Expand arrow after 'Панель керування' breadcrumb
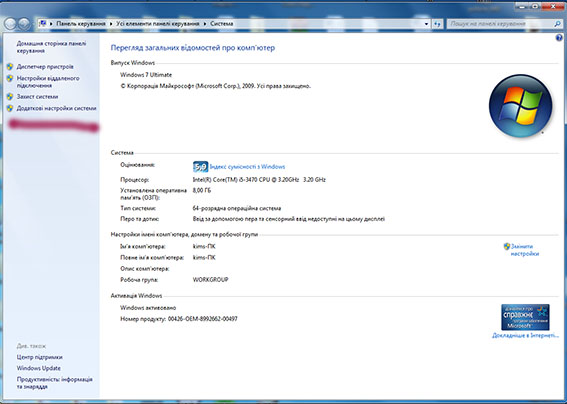 (111, 24)
